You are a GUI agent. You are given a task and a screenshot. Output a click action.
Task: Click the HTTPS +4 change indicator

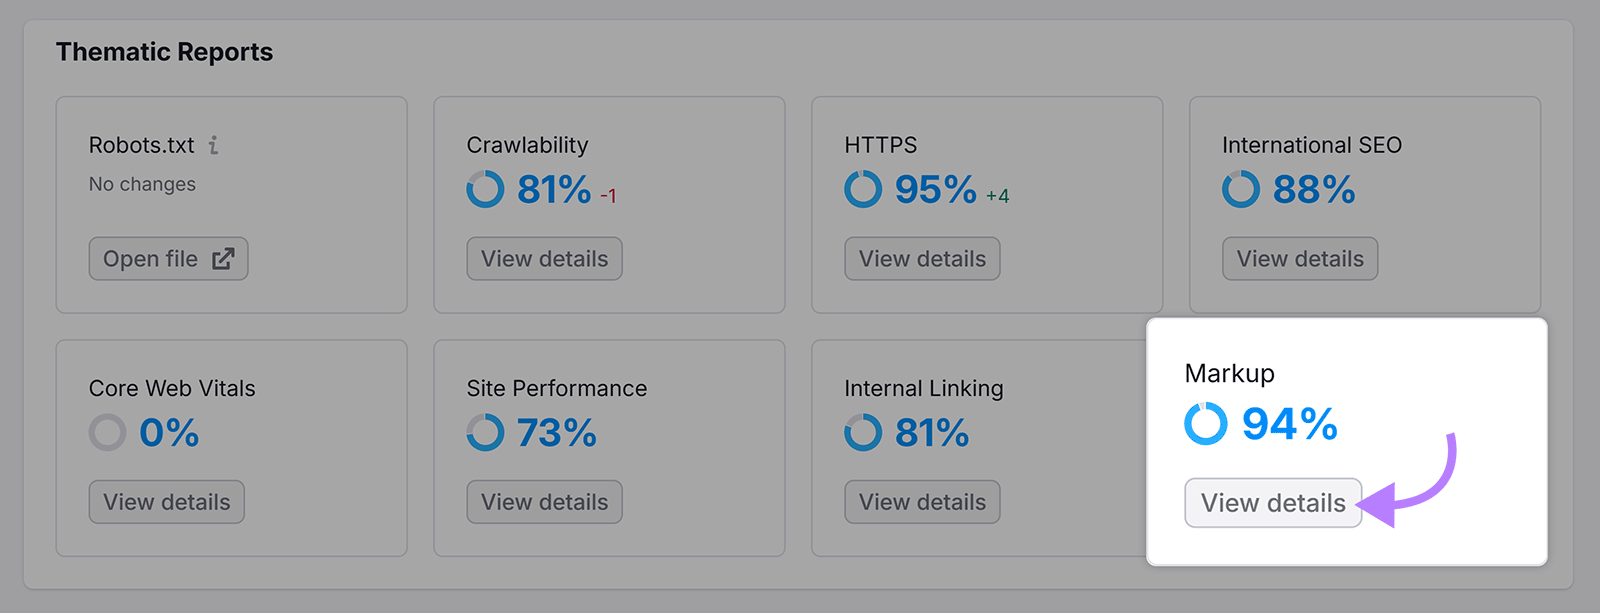click(x=996, y=196)
